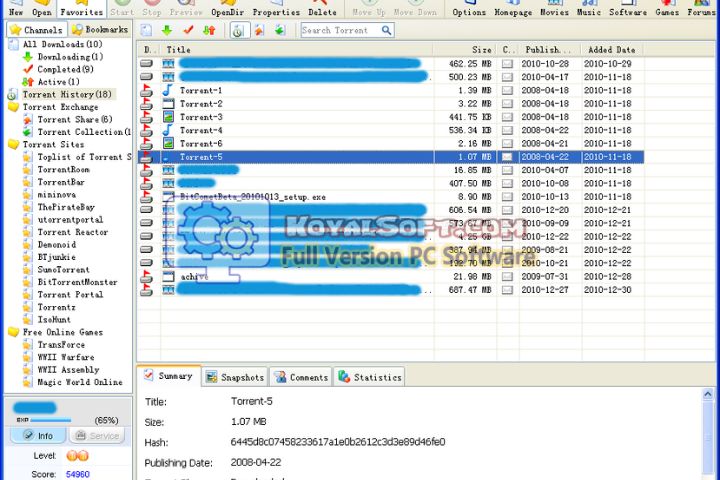Switch to the Statistics tab

(370, 377)
